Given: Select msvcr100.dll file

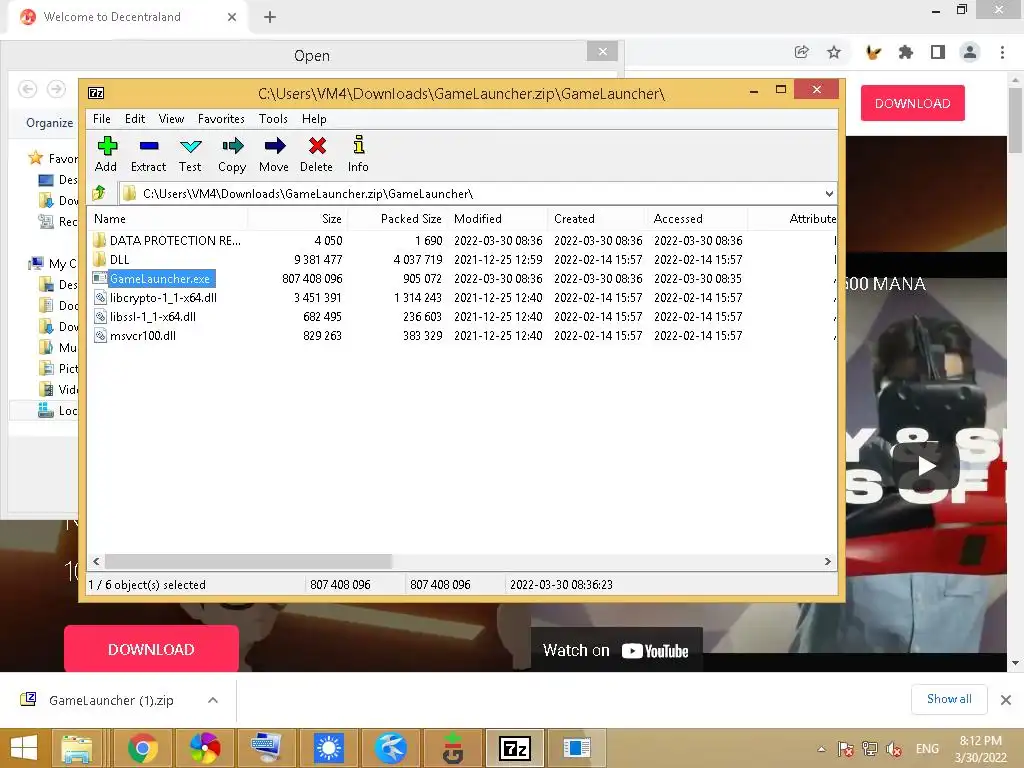Looking at the screenshot, I should click(142, 336).
